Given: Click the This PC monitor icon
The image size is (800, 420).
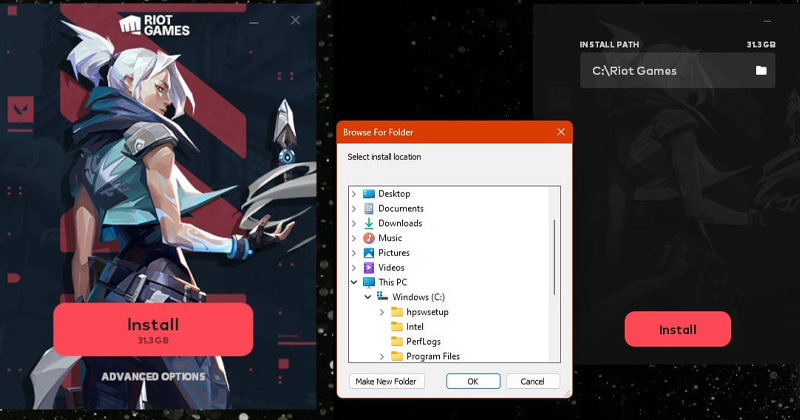Looking at the screenshot, I should [x=369, y=282].
